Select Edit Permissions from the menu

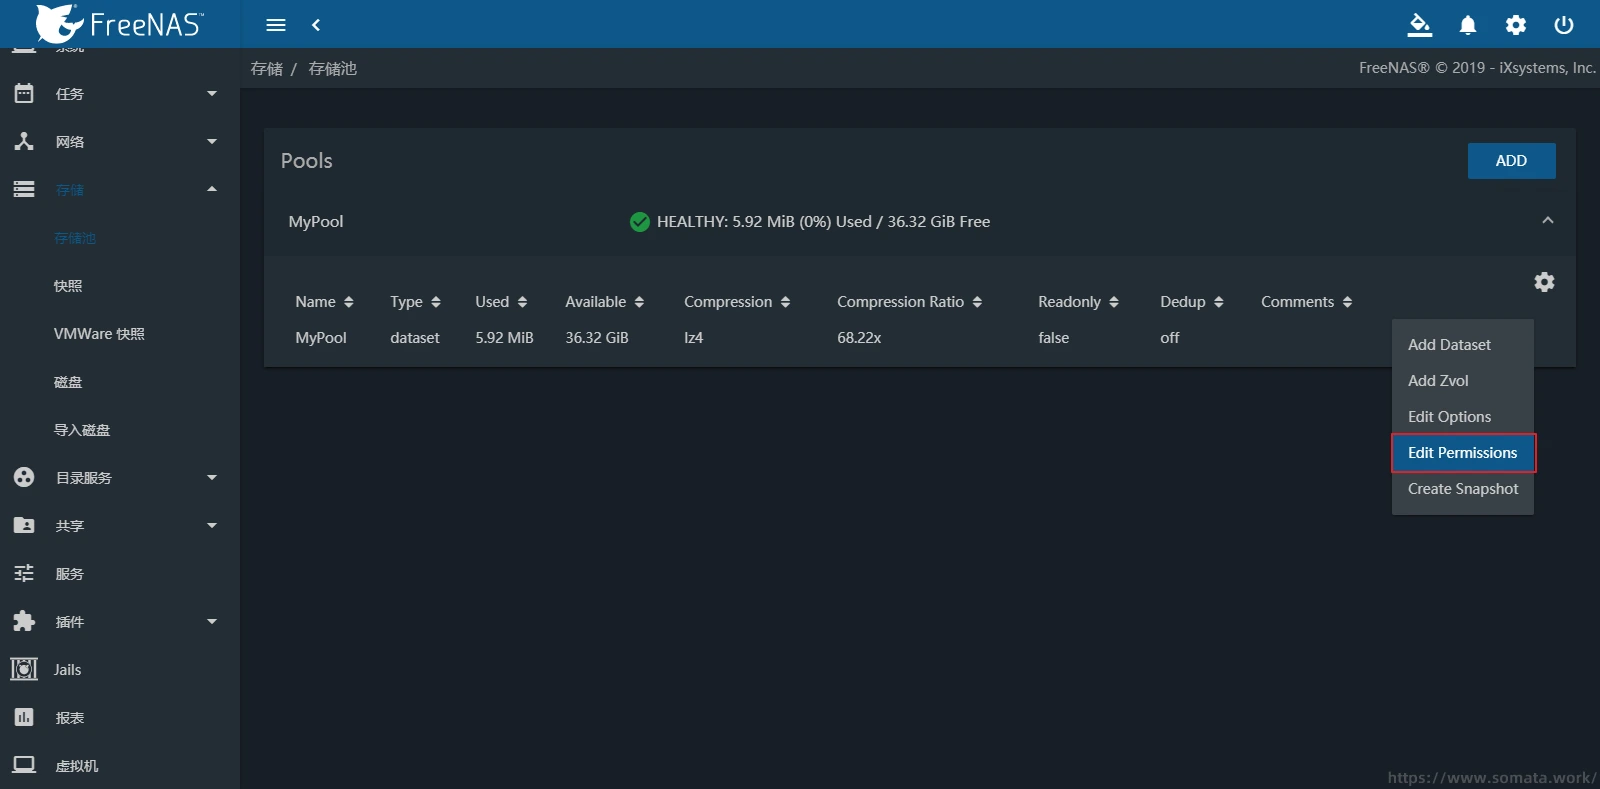[x=1462, y=453]
